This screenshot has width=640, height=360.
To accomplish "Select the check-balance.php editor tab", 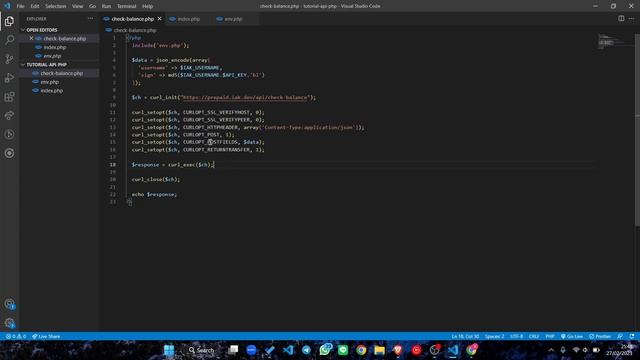I will (133, 19).
